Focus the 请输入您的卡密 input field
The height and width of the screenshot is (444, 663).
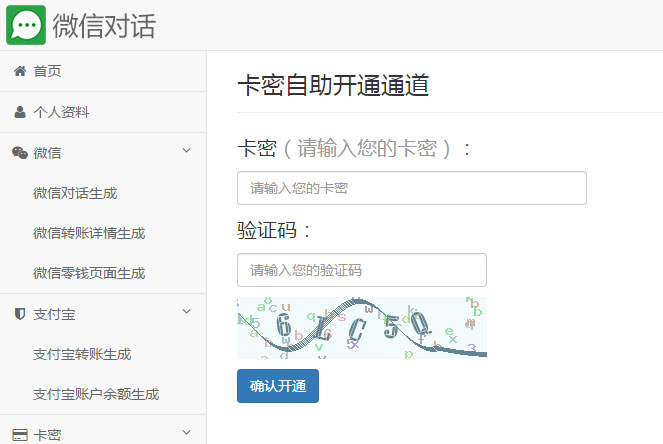411,188
